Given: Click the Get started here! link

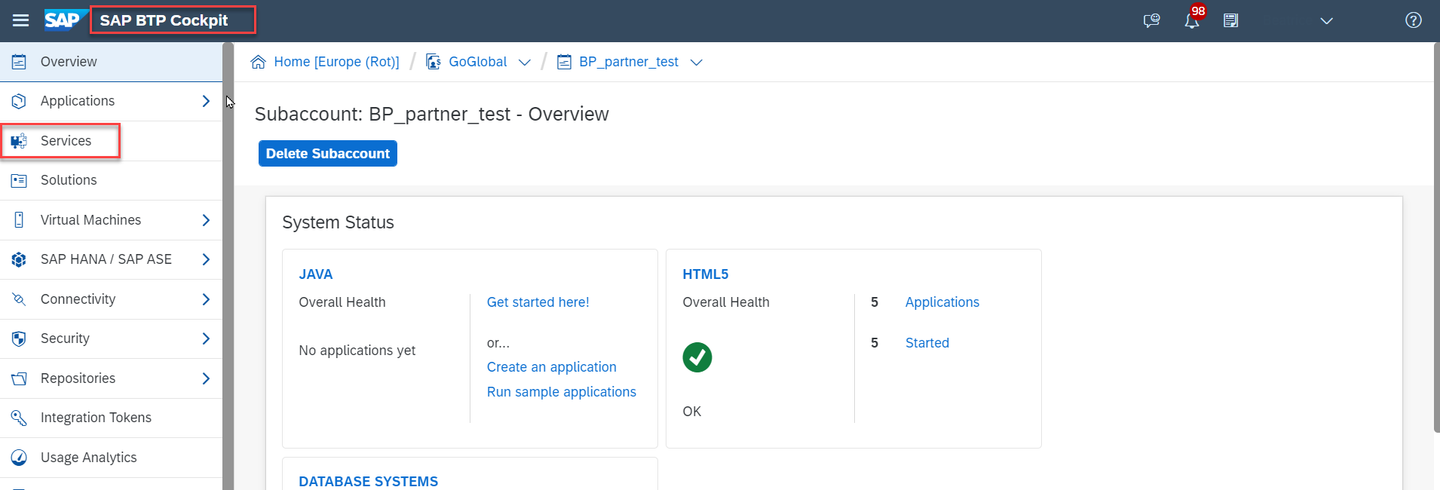Looking at the screenshot, I should (x=538, y=302).
